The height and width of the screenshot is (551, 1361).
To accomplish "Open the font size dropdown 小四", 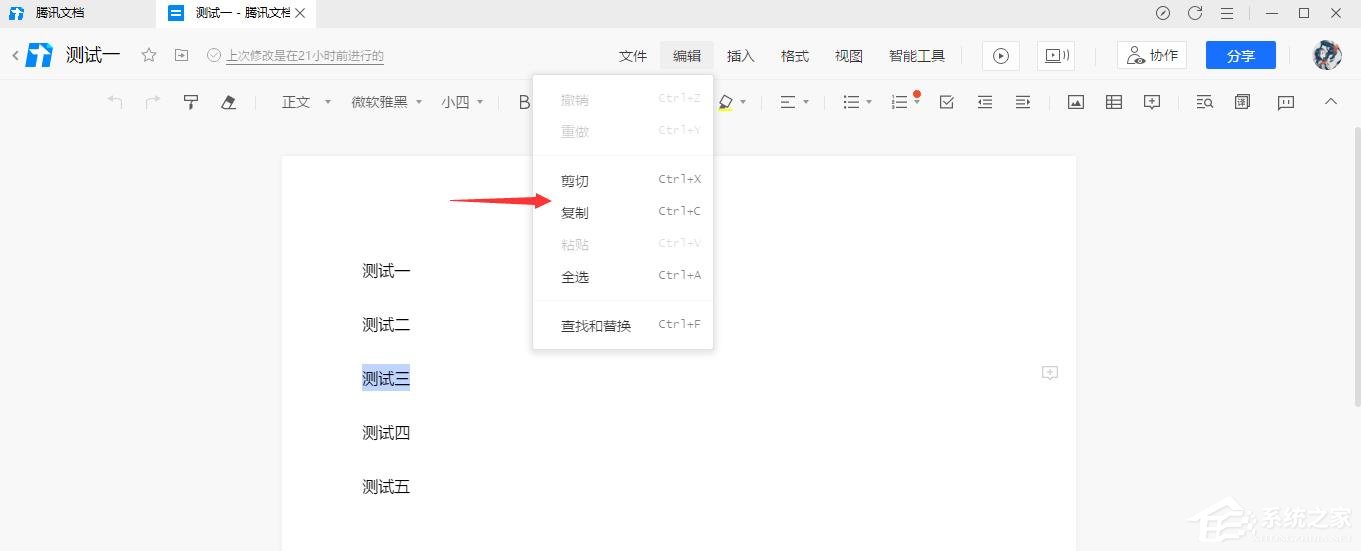I will tap(463, 102).
